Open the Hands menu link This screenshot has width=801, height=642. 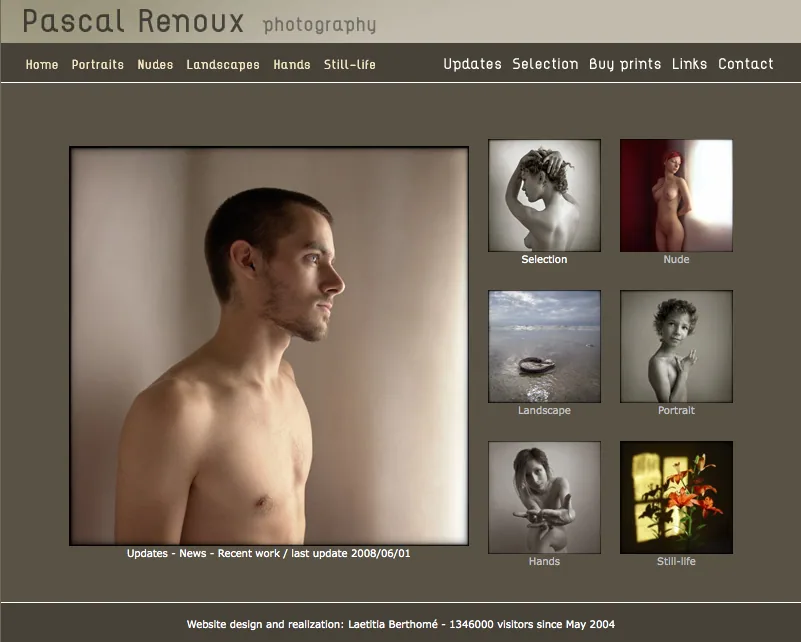click(x=292, y=64)
